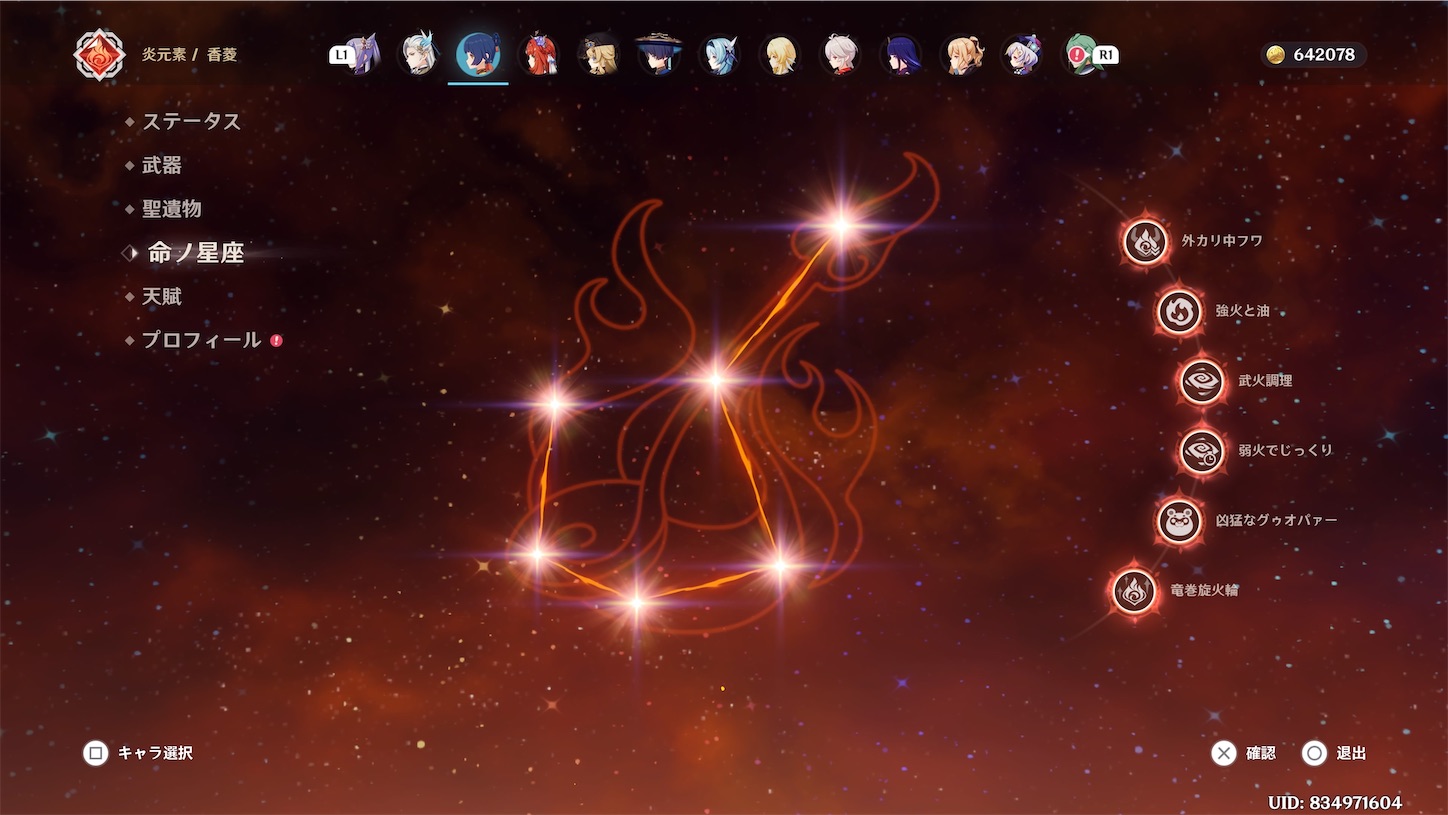Image resolution: width=1448 pixels, height=815 pixels.
Task: Click the L1 previous-character button
Action: 341,55
